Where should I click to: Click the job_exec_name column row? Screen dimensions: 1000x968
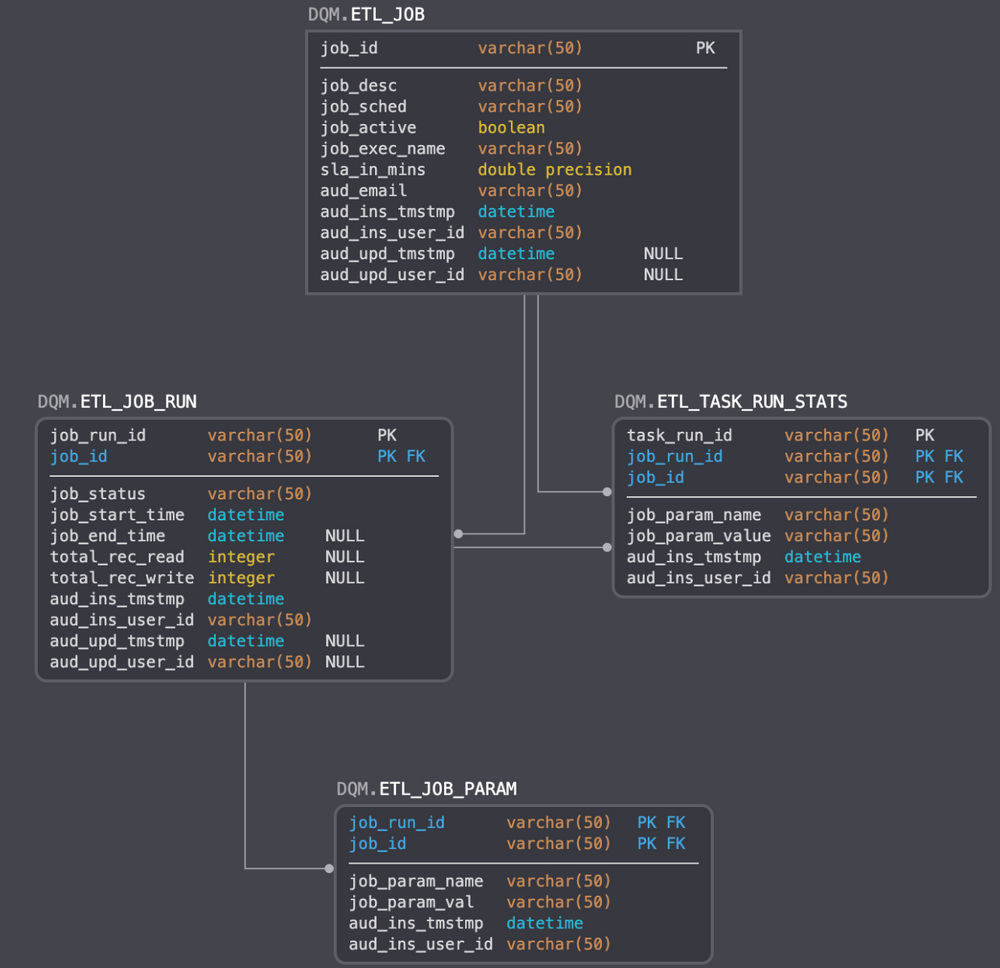coord(382,149)
